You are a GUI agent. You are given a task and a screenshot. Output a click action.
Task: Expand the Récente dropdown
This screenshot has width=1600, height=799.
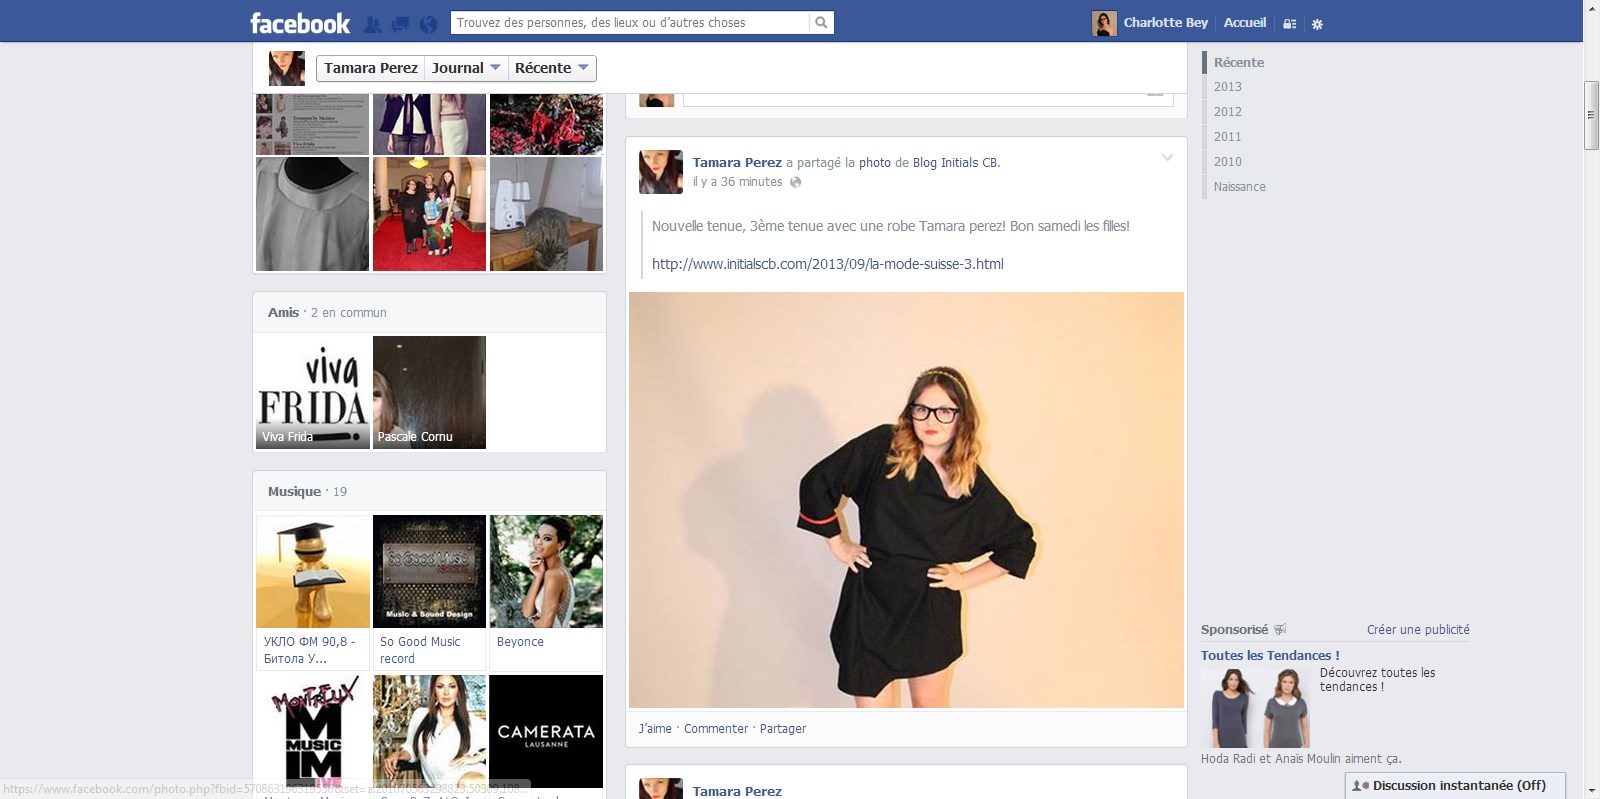point(552,68)
